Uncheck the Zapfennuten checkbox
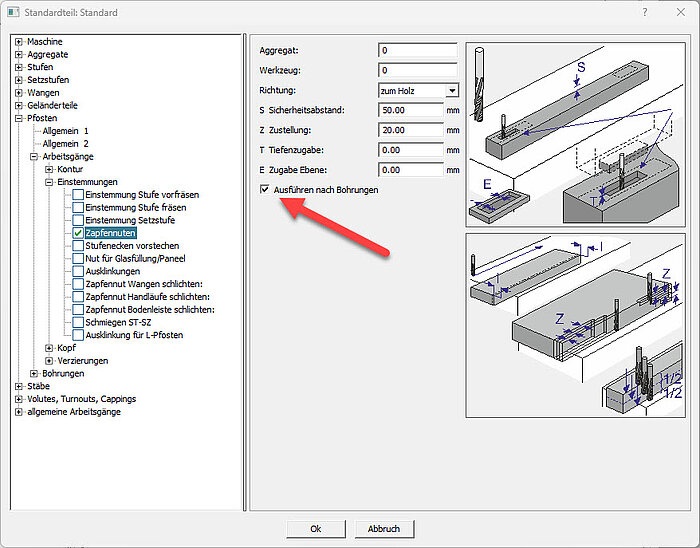 point(78,233)
